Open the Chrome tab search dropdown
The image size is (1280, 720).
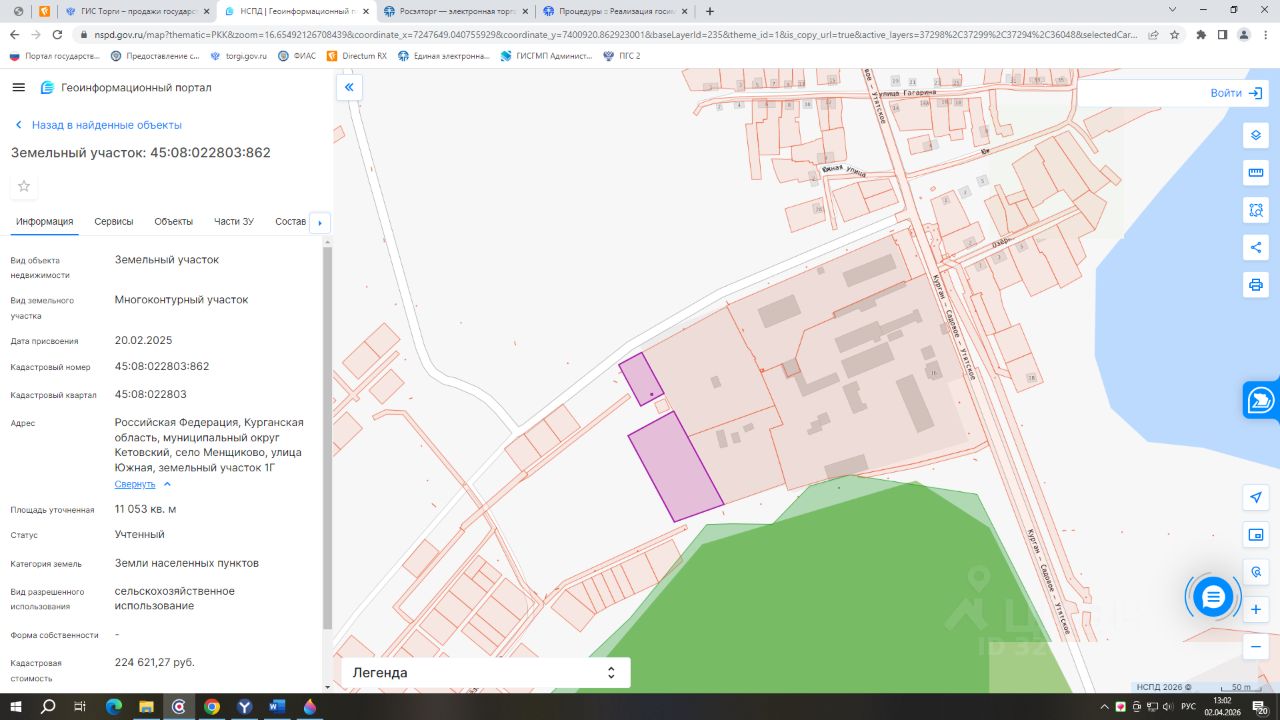pyautogui.click(x=1173, y=10)
